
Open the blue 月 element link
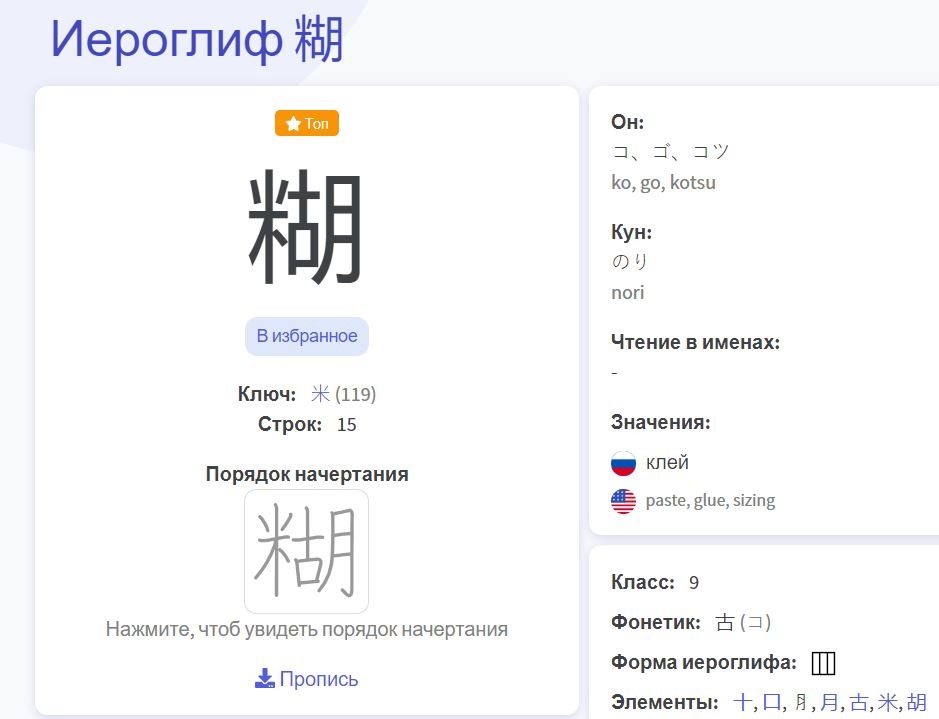[x=829, y=702]
